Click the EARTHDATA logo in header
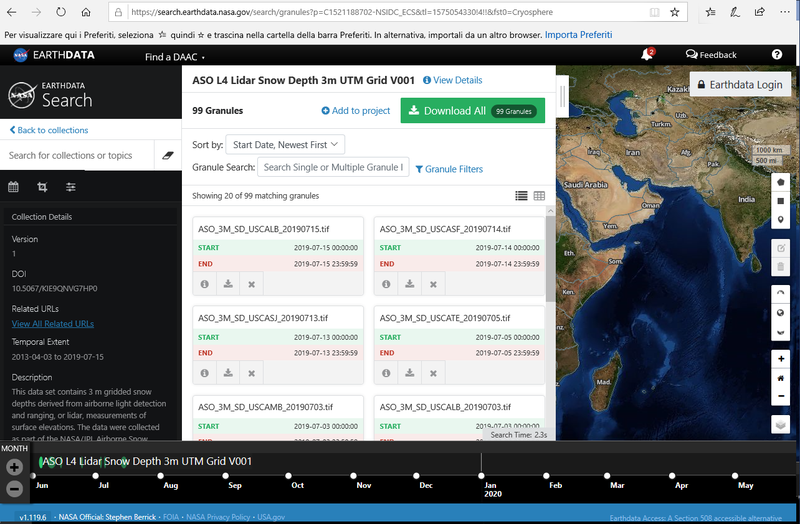 [x=54, y=55]
